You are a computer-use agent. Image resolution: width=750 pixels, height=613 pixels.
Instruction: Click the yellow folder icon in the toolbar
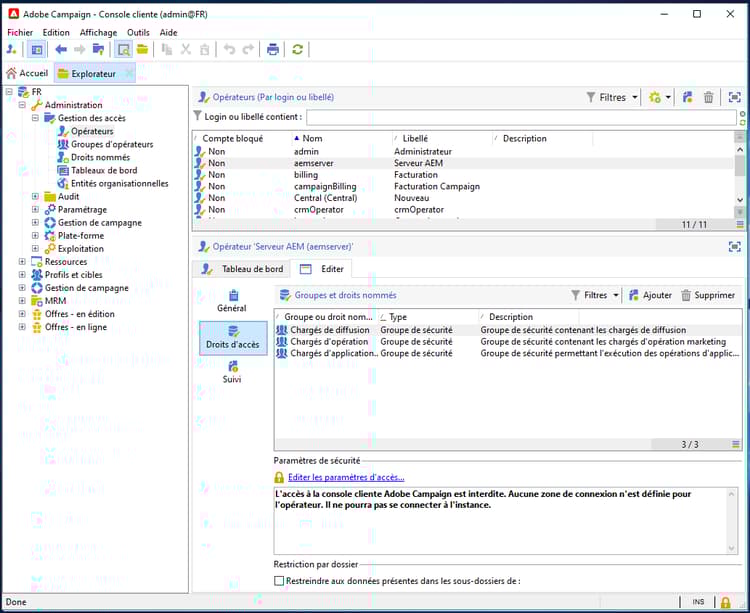[x=143, y=49]
